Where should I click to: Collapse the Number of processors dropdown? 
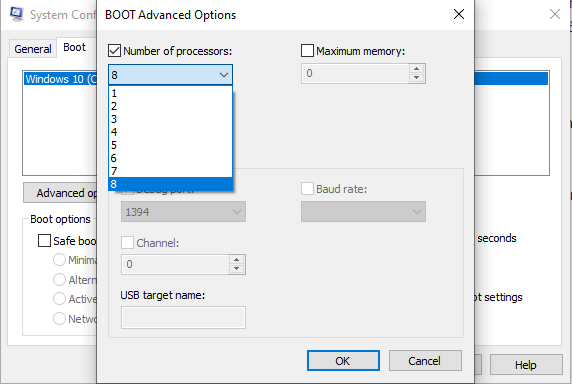[x=224, y=75]
